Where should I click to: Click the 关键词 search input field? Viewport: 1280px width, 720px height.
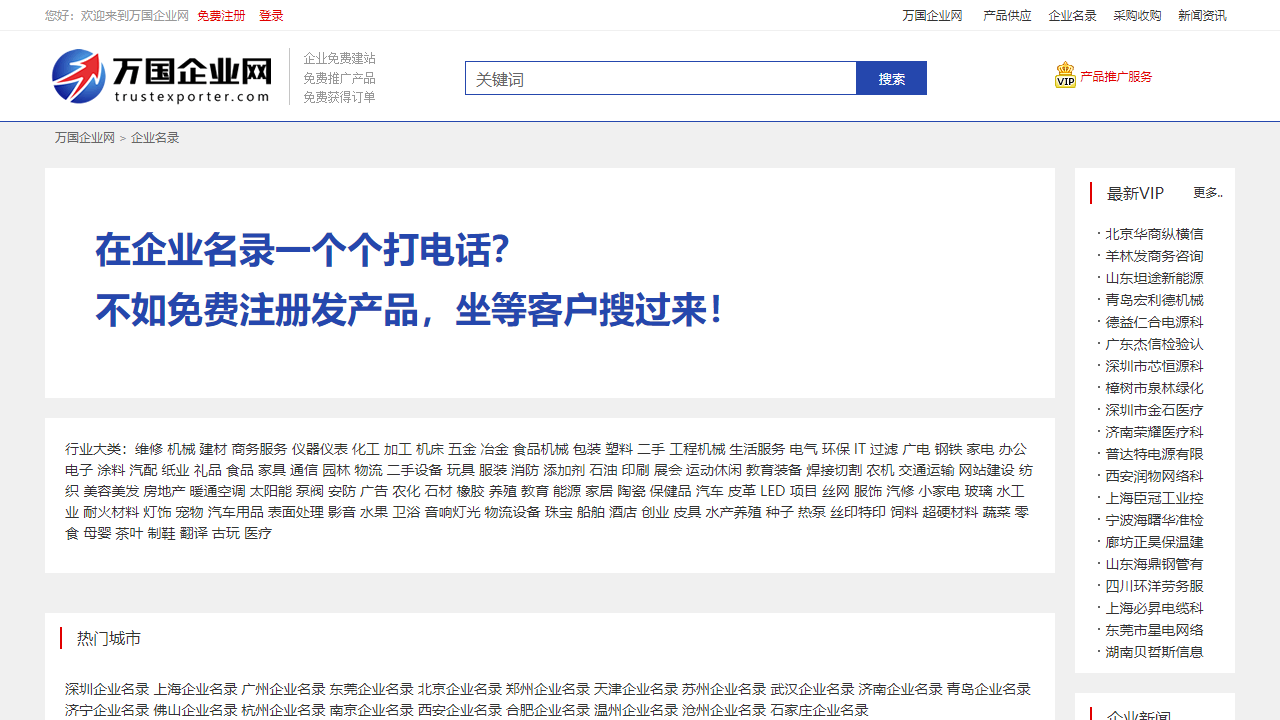(x=660, y=77)
